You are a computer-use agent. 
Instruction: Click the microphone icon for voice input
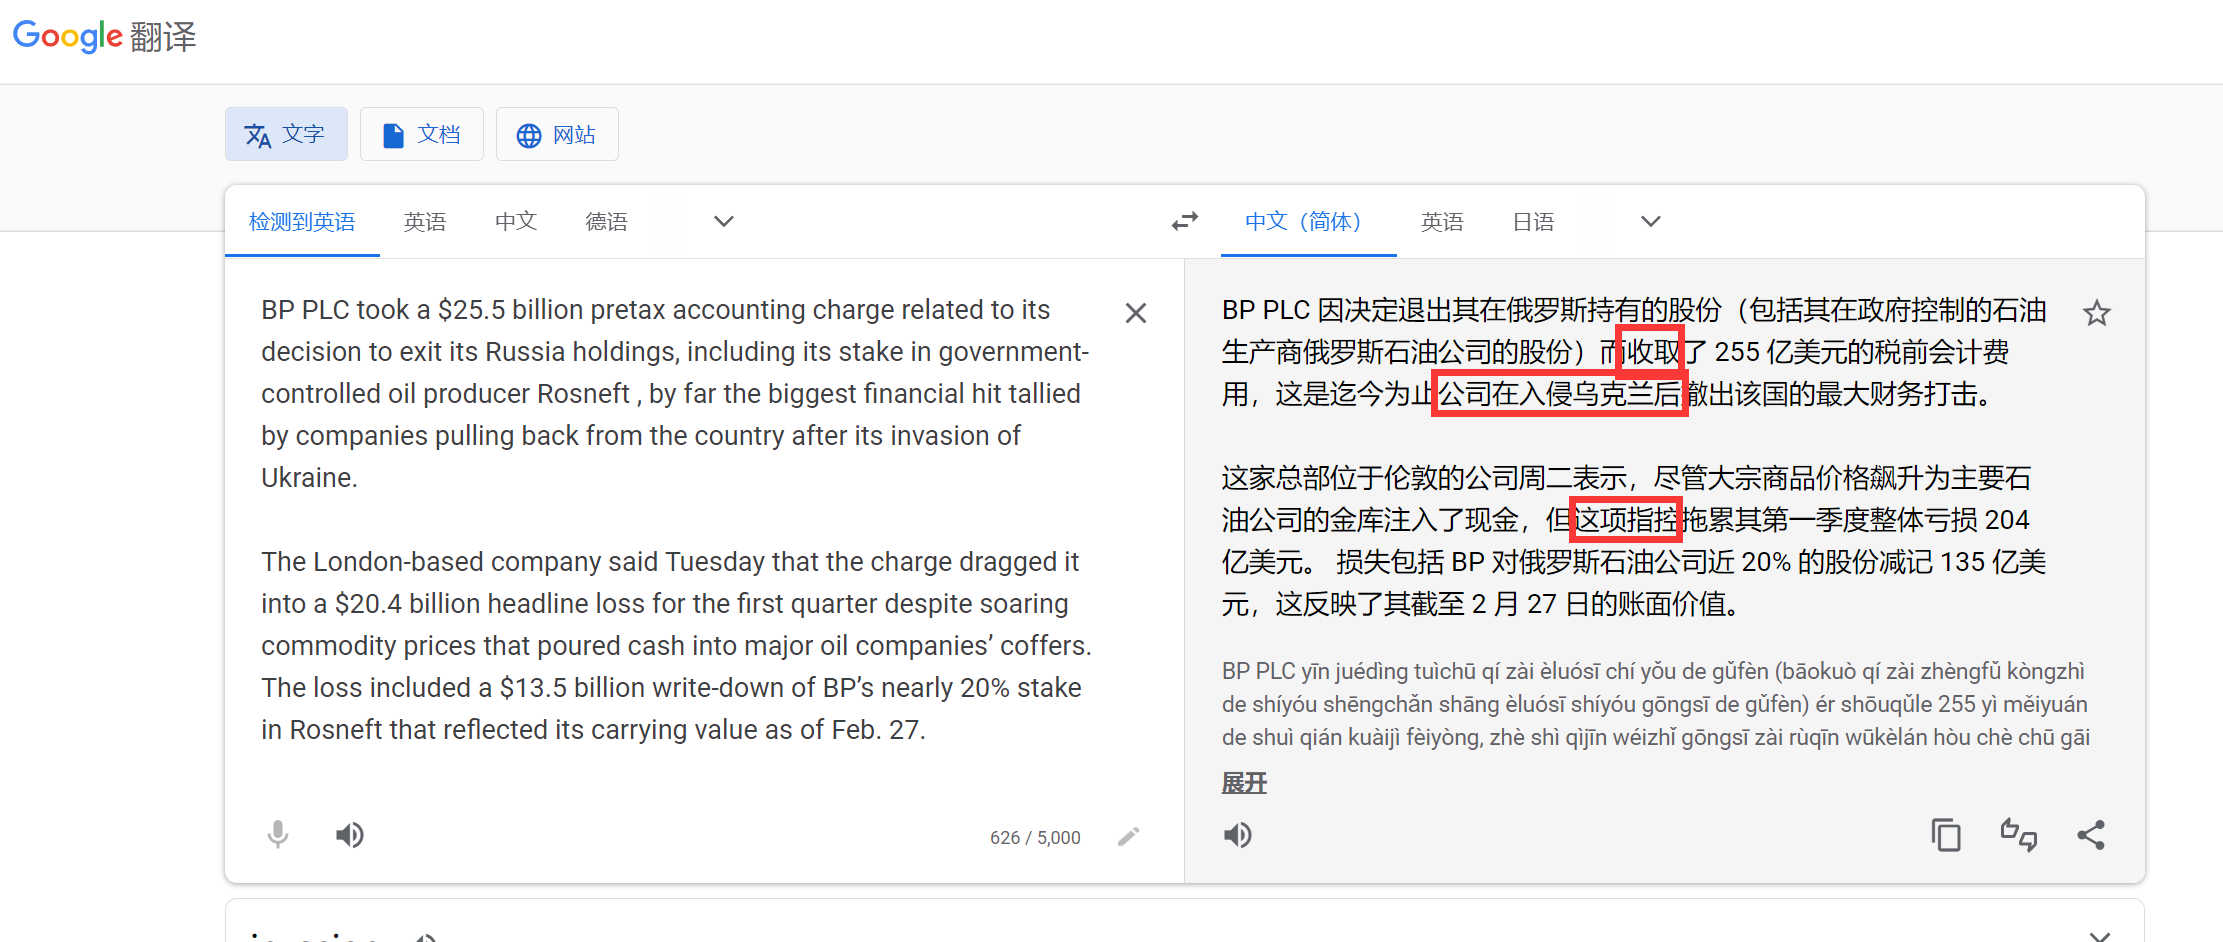tap(278, 835)
